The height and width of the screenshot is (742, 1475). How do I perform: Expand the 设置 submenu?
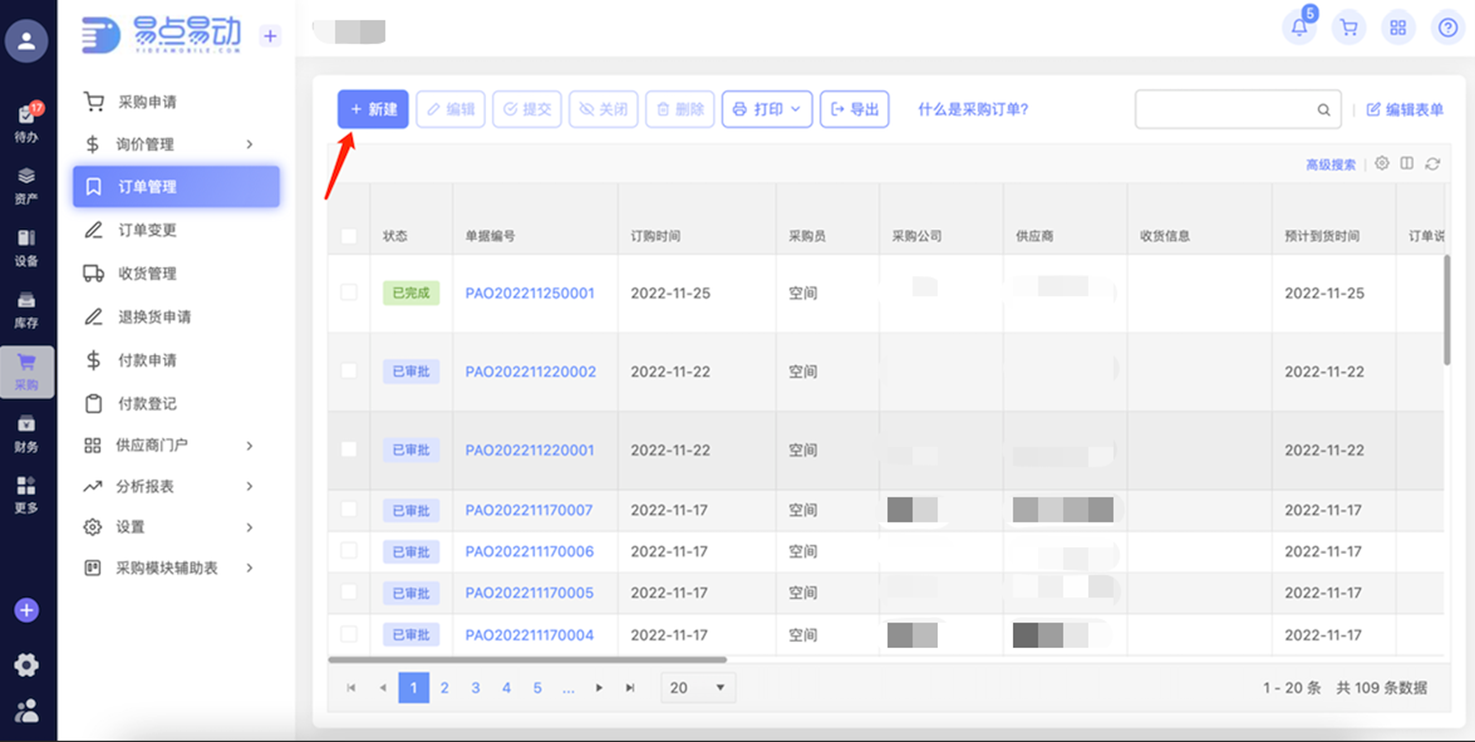tap(250, 527)
